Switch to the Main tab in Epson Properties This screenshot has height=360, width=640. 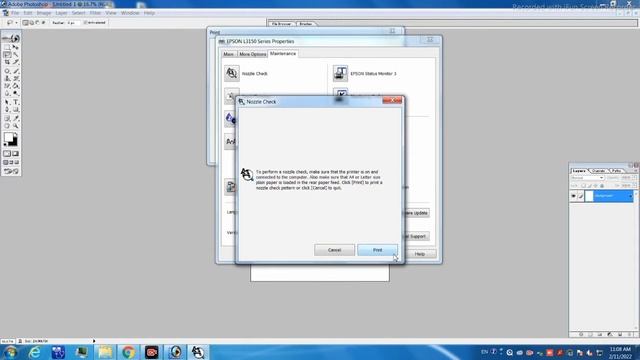(x=229, y=54)
